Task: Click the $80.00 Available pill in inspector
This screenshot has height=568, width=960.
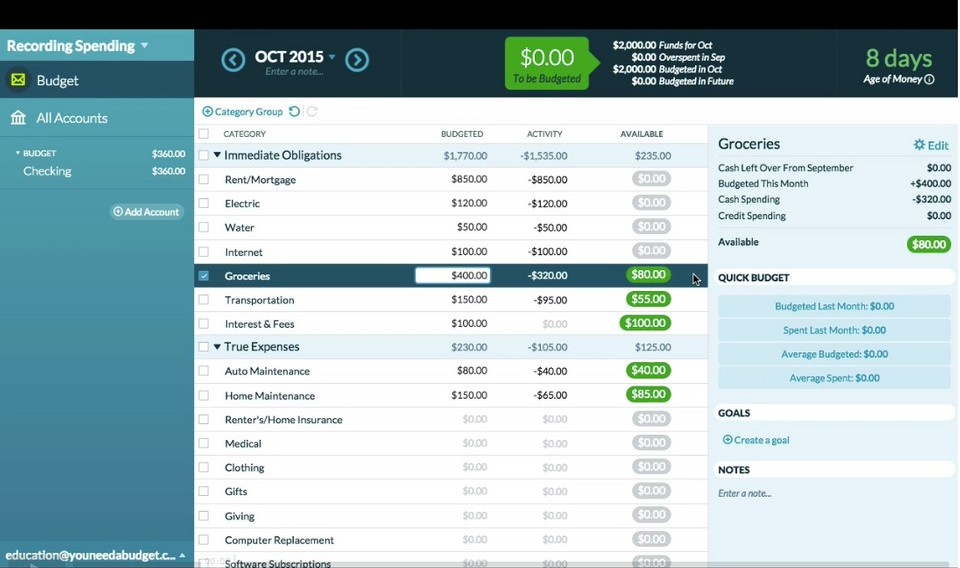Action: [929, 244]
